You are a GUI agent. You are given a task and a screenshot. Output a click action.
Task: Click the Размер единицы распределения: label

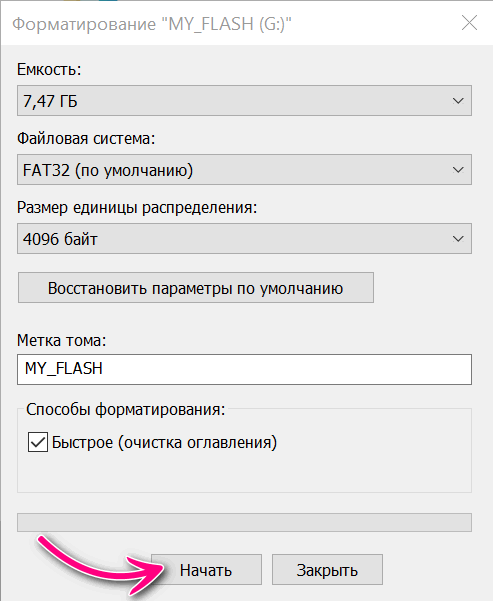coord(137,207)
